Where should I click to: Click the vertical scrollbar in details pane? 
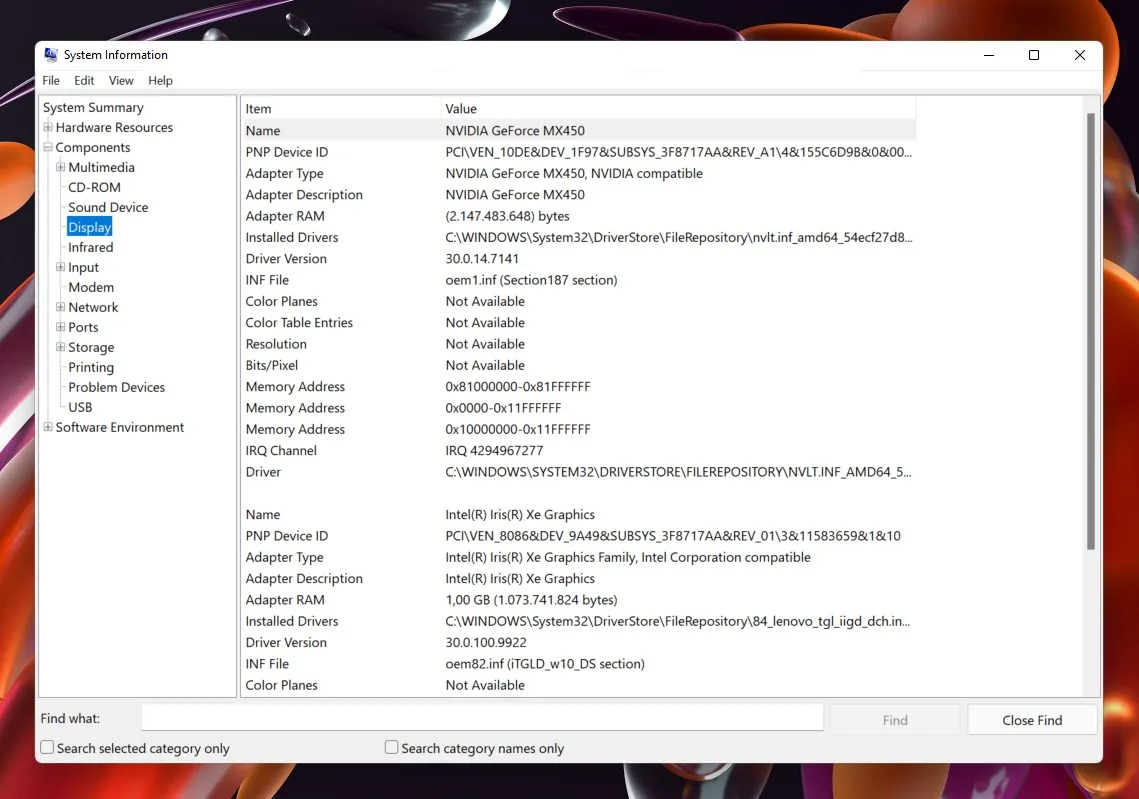click(1091, 330)
